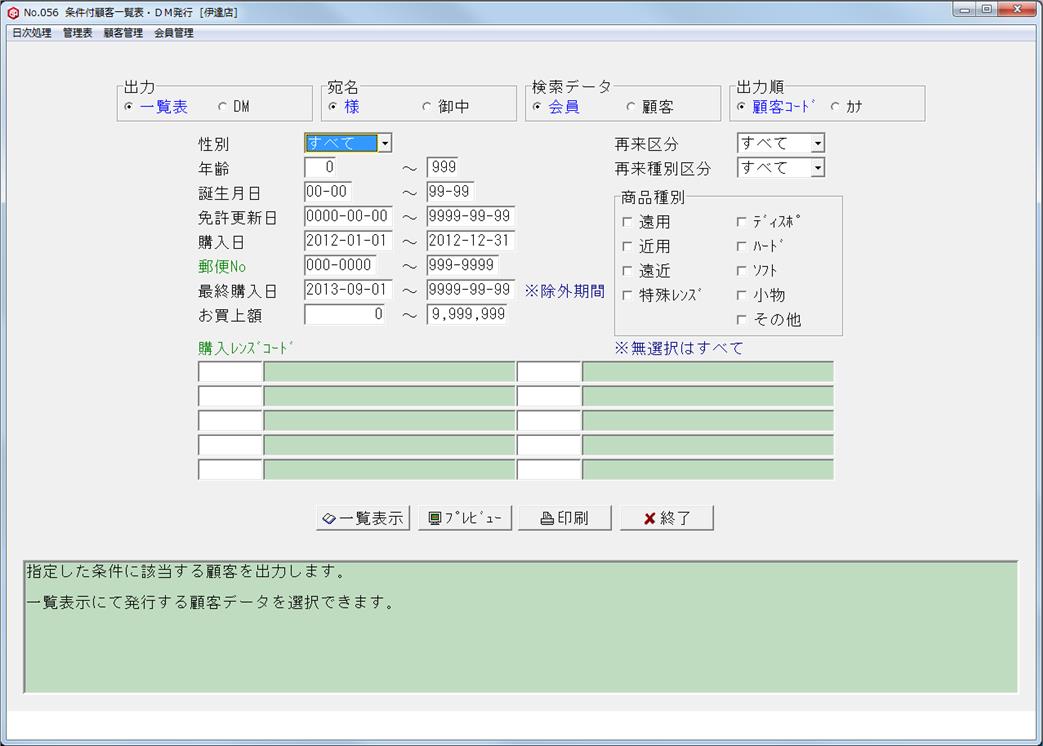Click the maximum age field 999
Image resolution: width=1043 pixels, height=746 pixels.
click(443, 167)
